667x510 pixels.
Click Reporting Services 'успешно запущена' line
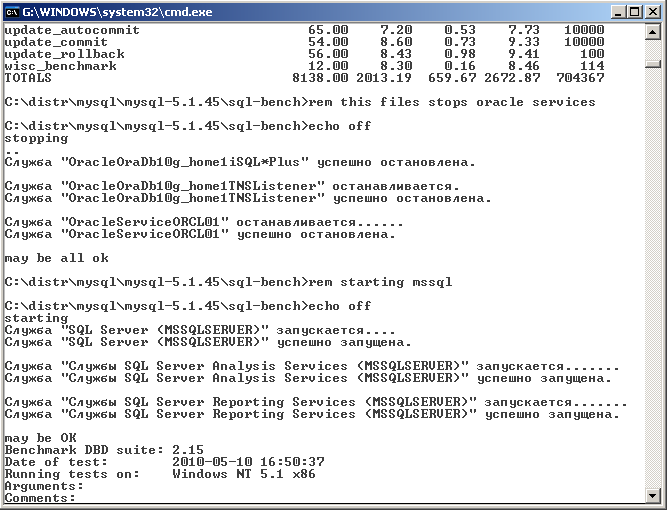click(x=312, y=414)
